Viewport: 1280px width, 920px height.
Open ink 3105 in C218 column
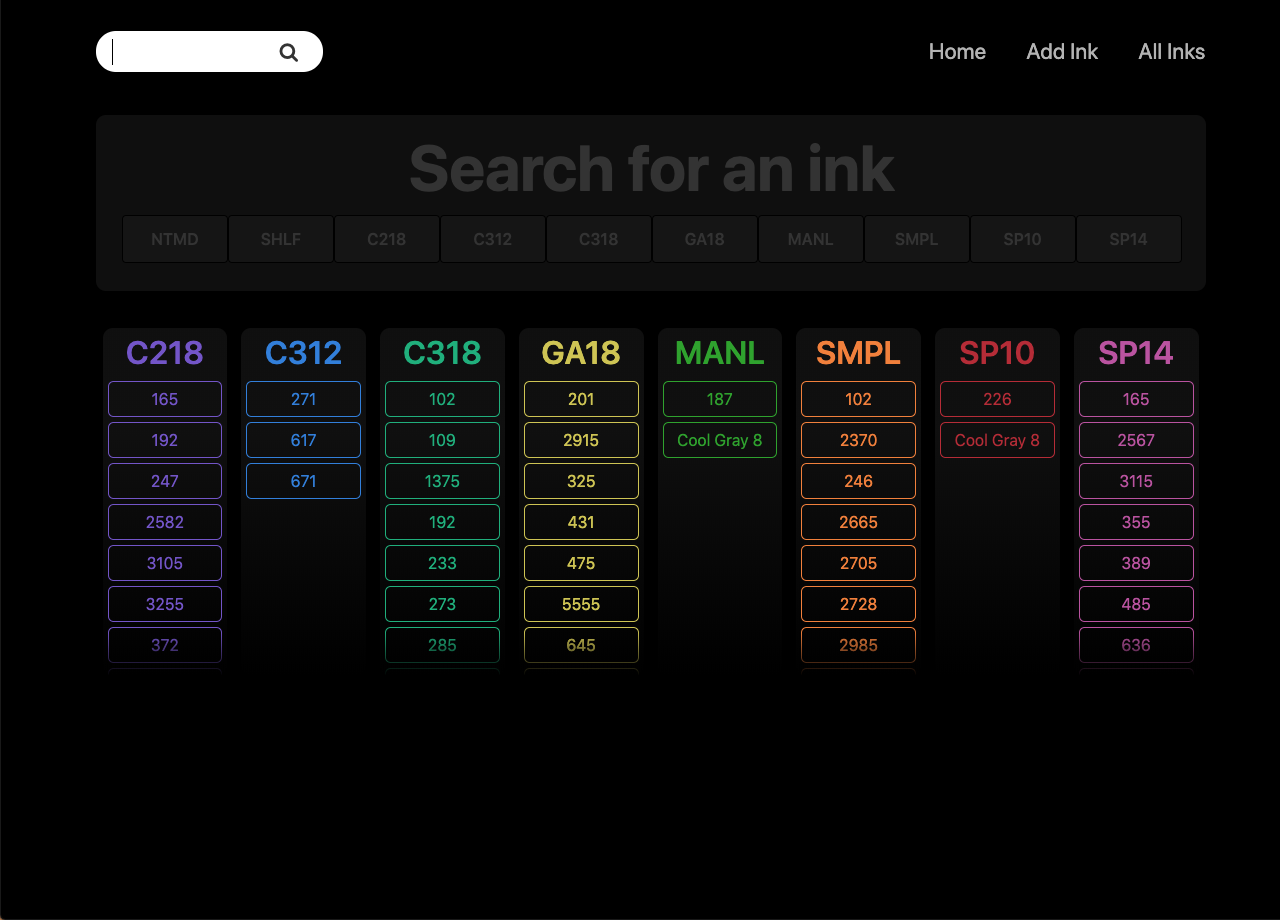tap(165, 563)
